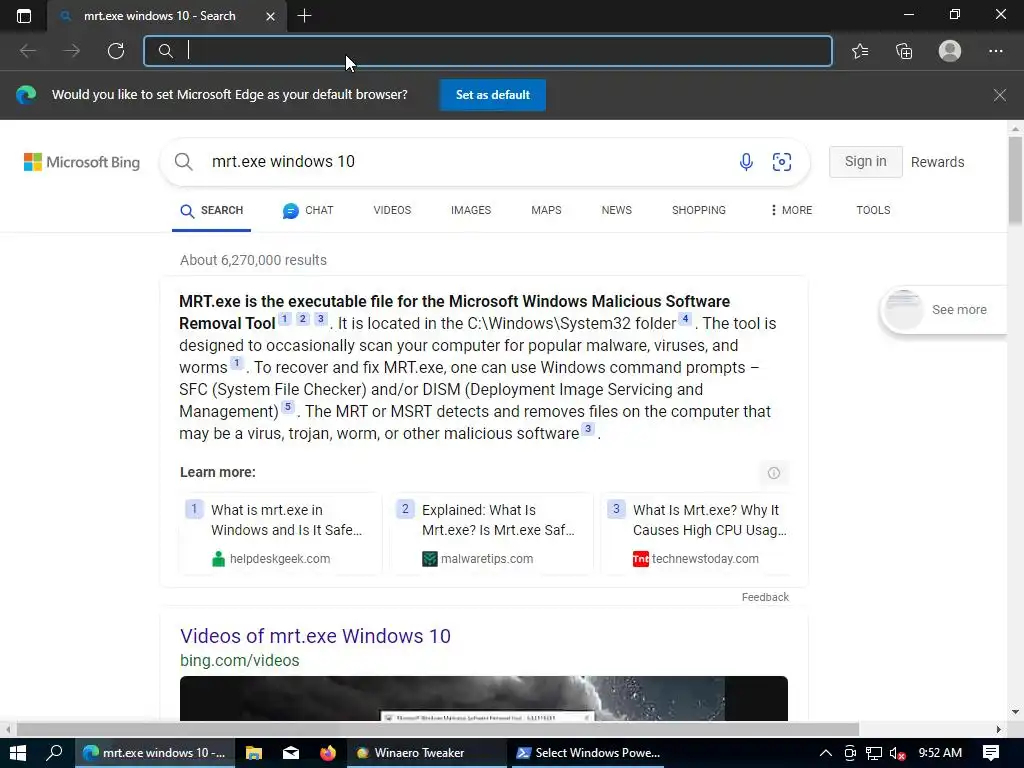Click citation 4 after System32 folder
The image size is (1024, 768).
(x=685, y=319)
